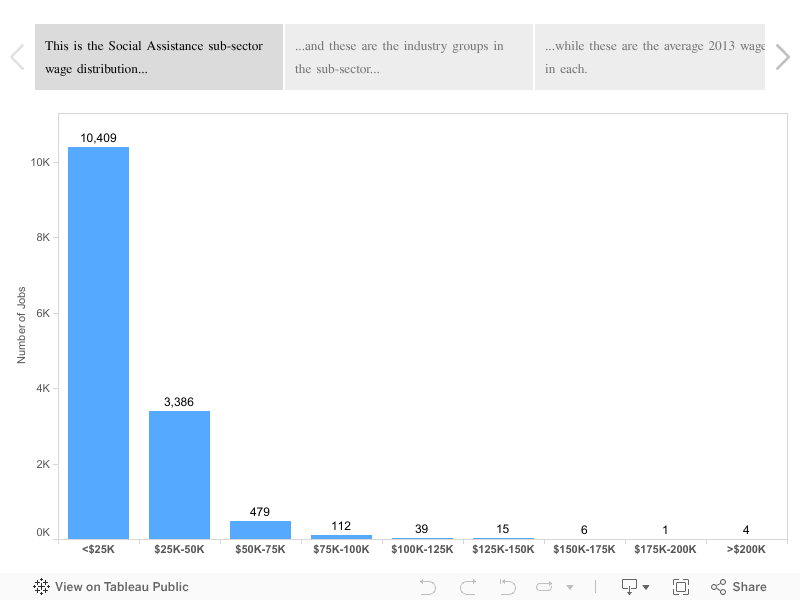Click the 2K axis tick label
800x600 pixels.
point(43,464)
